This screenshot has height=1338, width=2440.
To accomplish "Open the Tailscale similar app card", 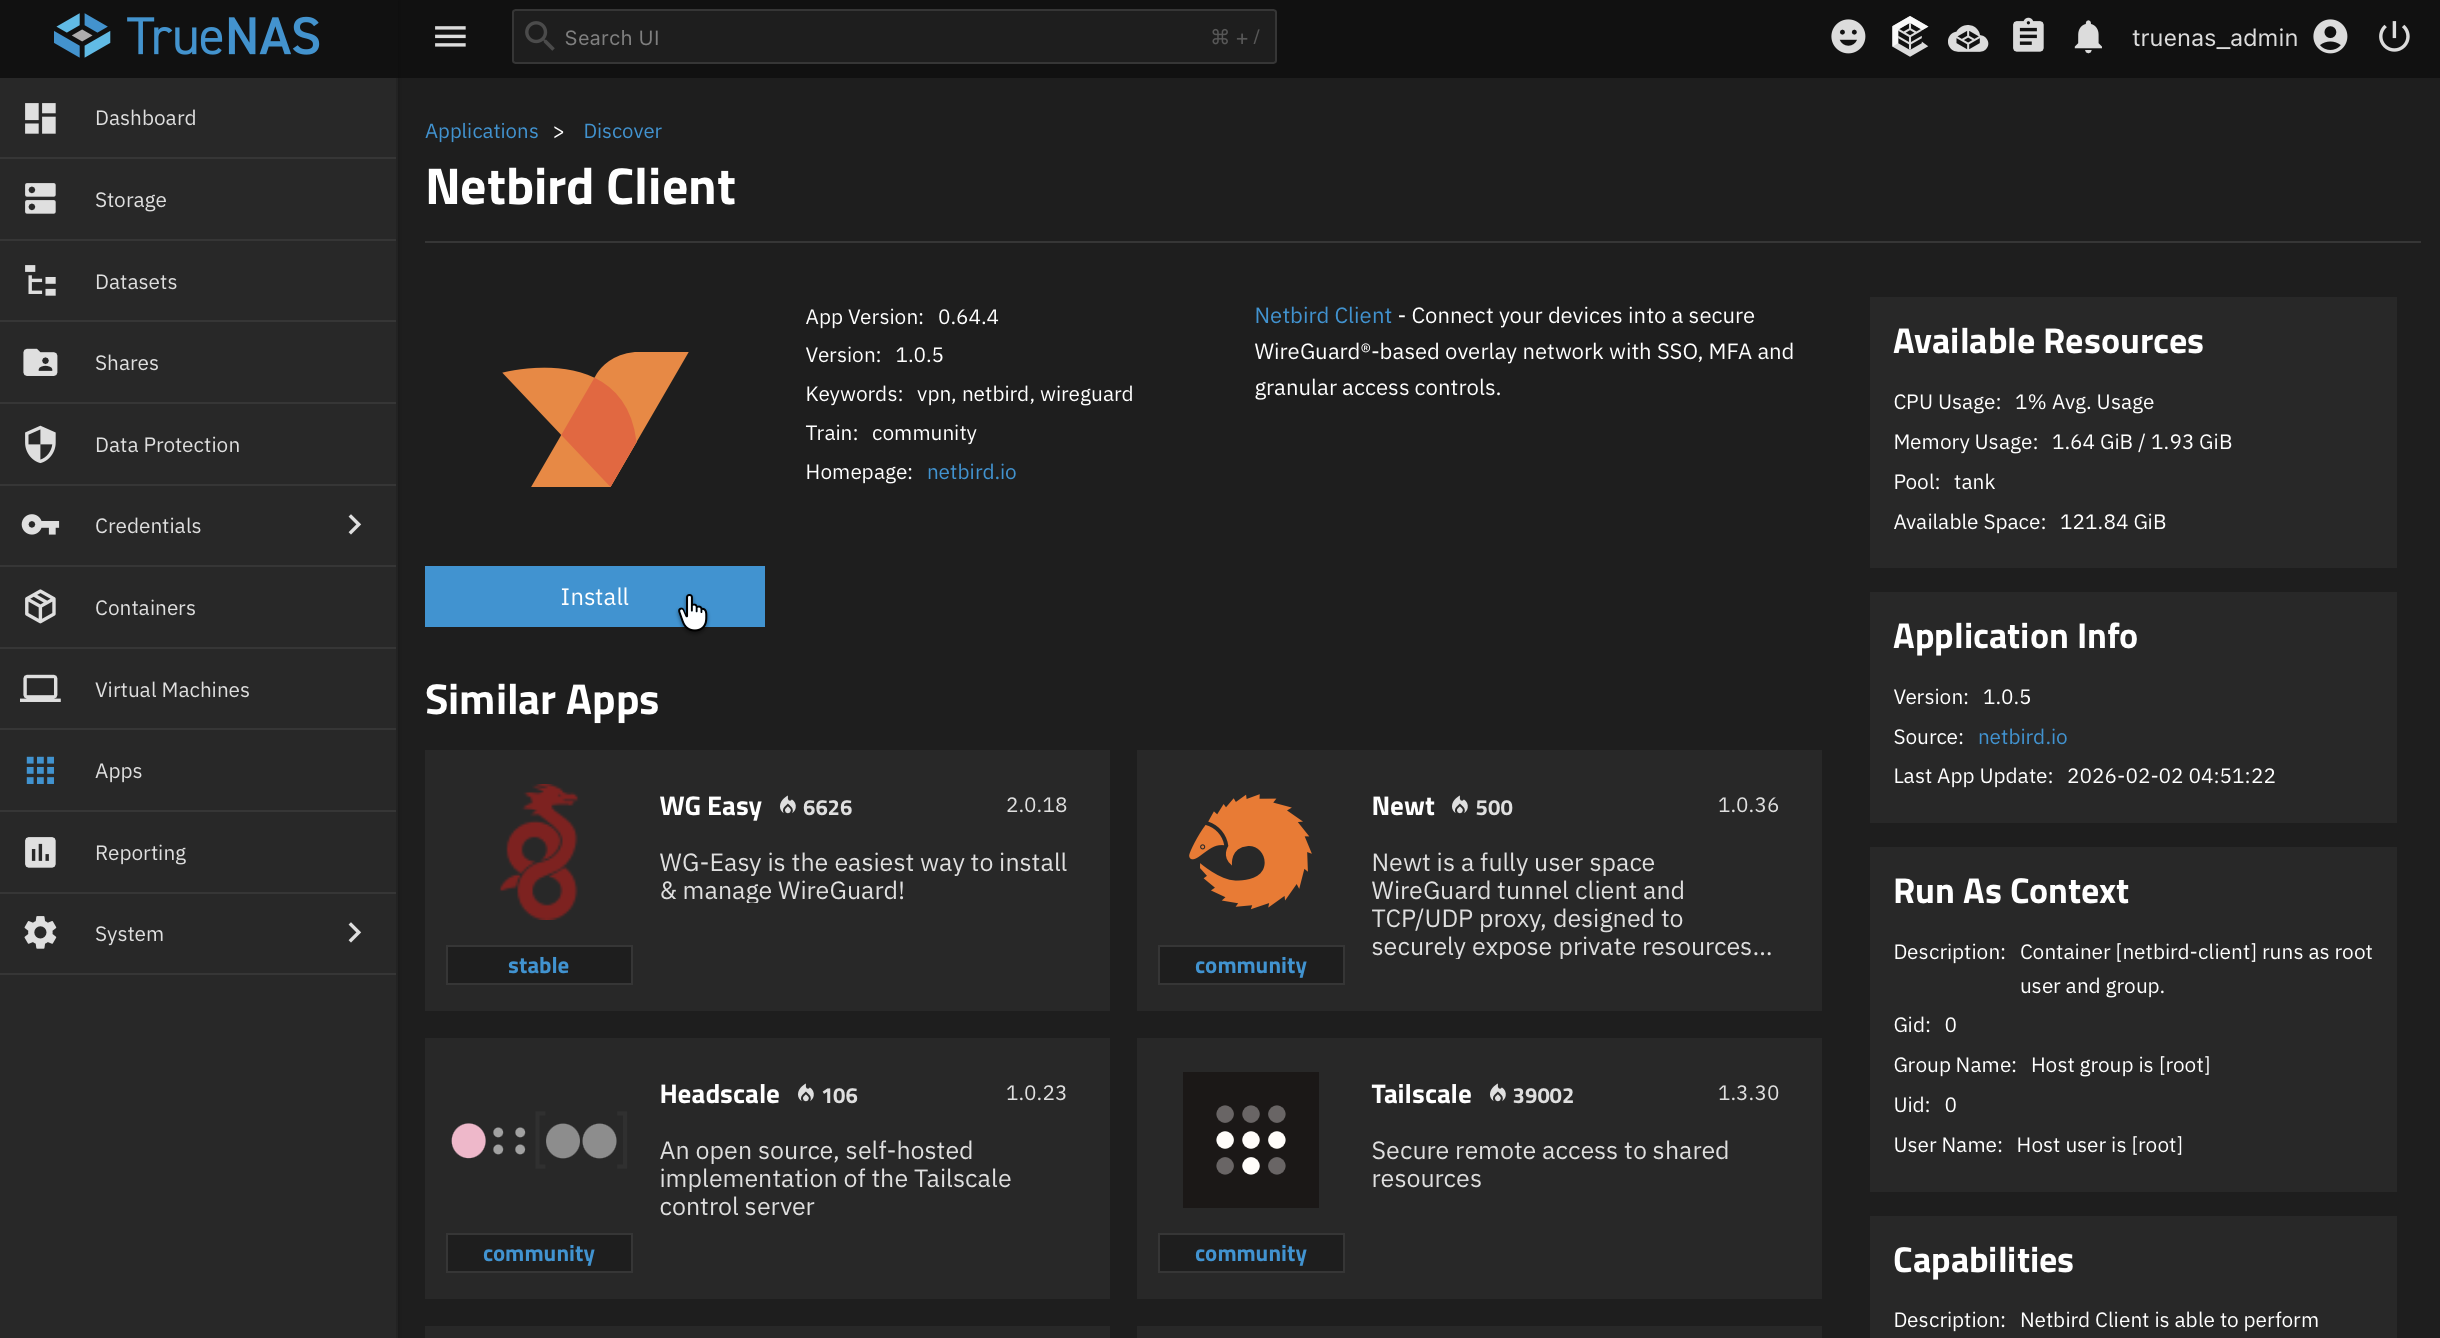I will point(1478,1167).
